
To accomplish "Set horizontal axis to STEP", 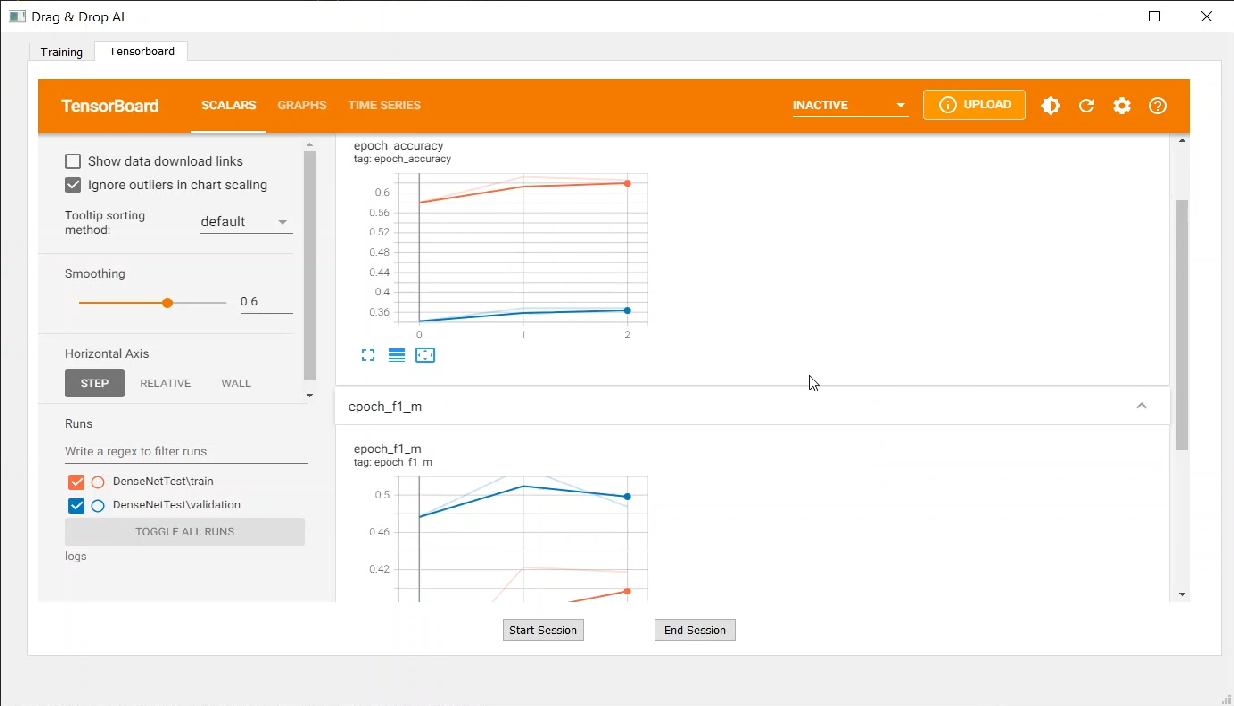I will [95, 383].
